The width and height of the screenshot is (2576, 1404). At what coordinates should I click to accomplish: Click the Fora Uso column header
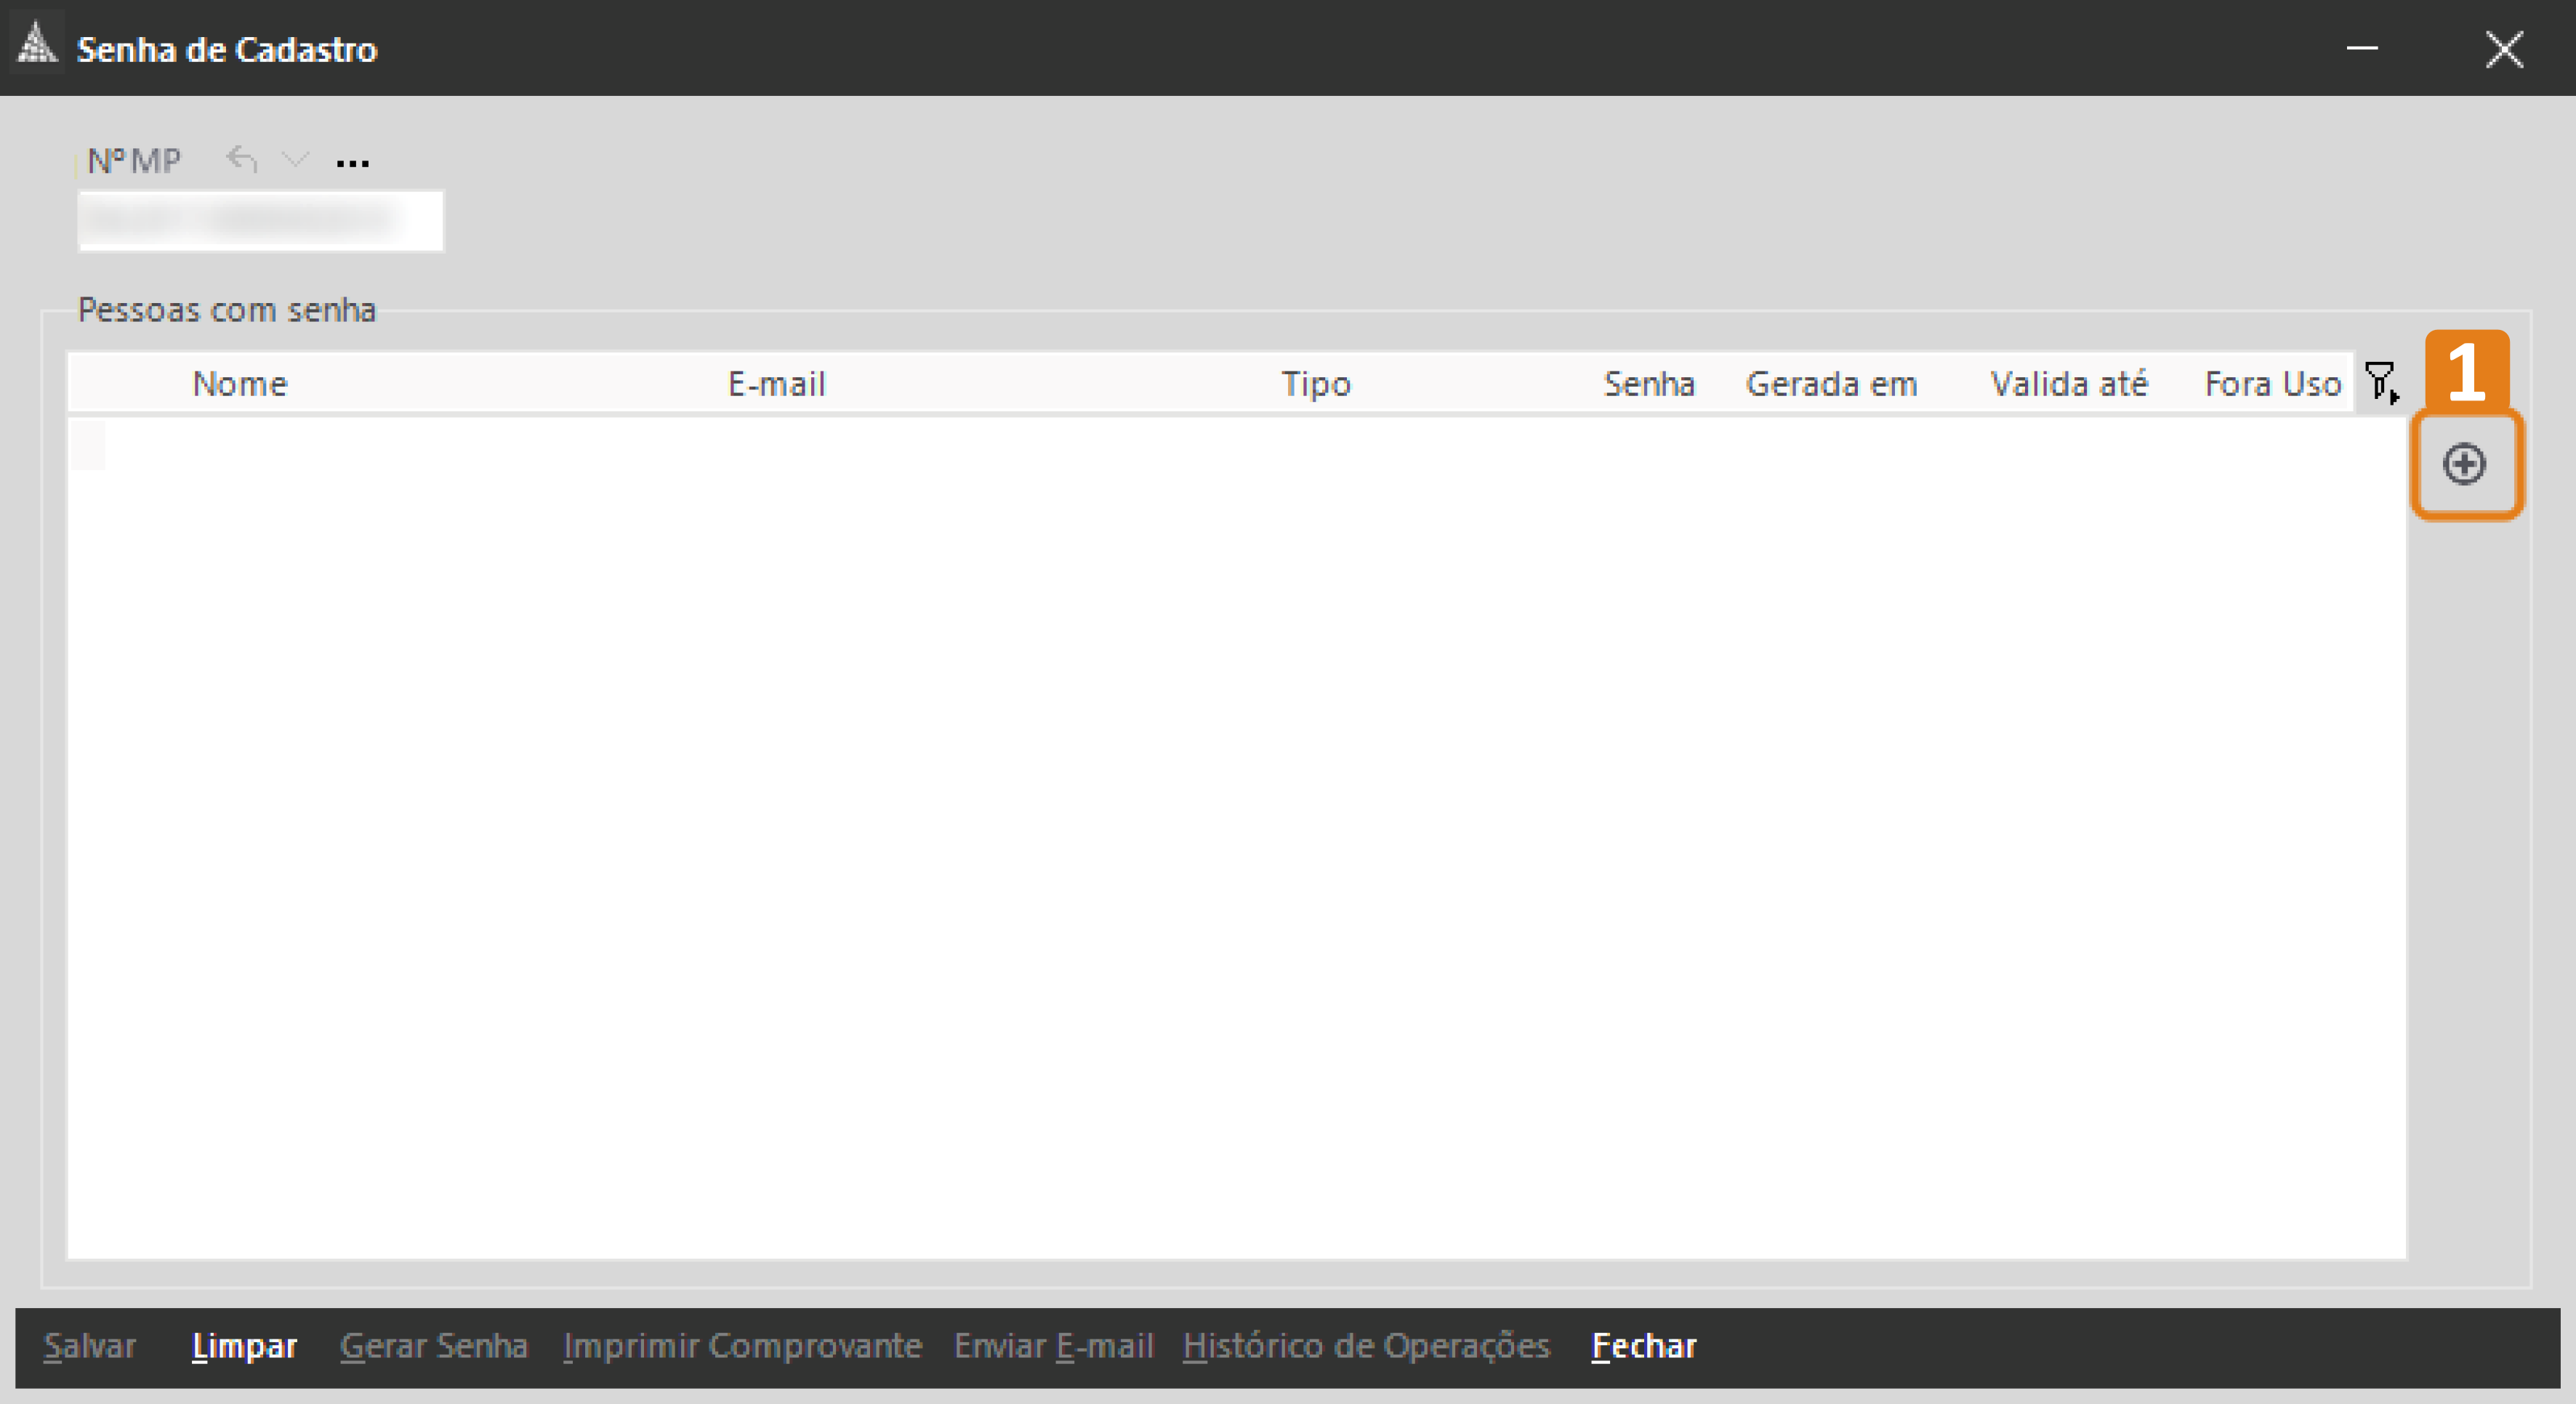click(x=2272, y=384)
